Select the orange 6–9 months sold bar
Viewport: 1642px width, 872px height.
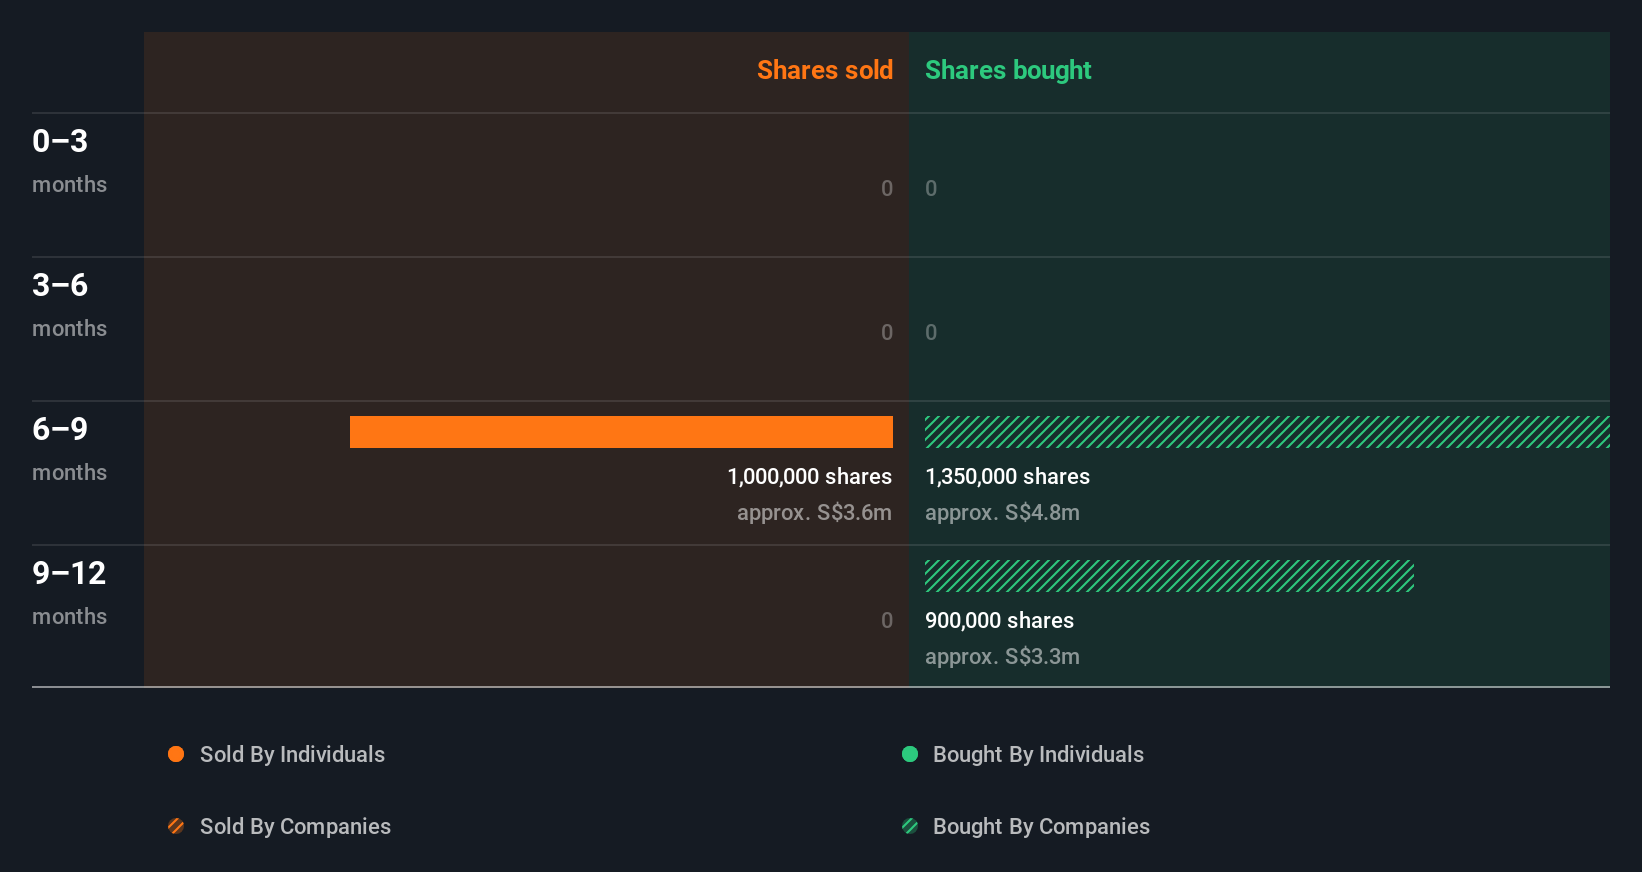tap(621, 432)
